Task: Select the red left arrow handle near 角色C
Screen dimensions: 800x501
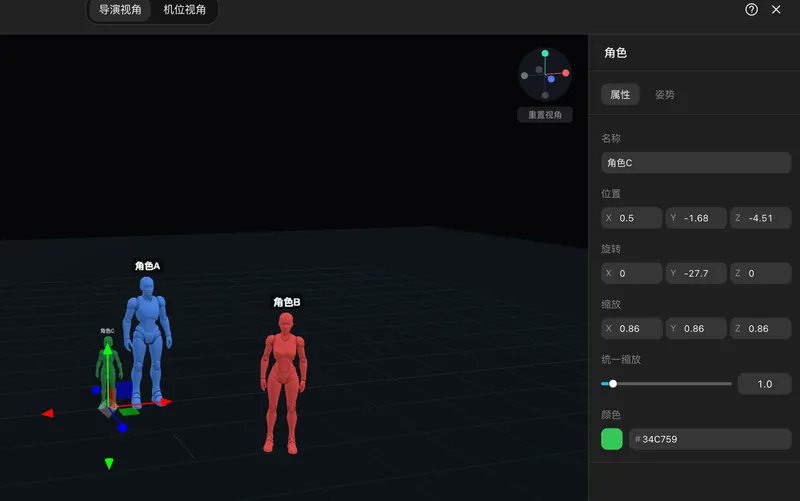Action: pos(47,413)
